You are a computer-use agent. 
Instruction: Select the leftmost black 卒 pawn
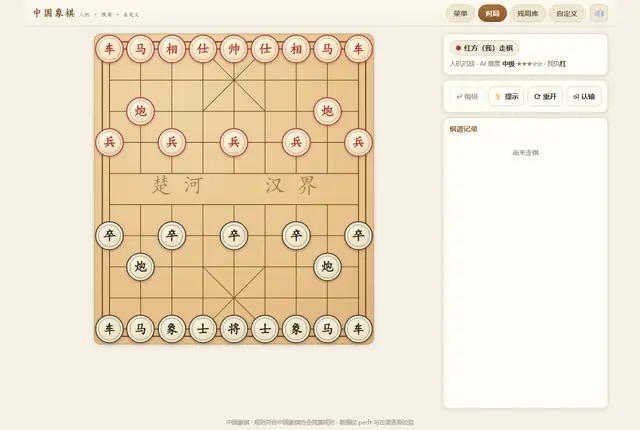click(x=109, y=235)
